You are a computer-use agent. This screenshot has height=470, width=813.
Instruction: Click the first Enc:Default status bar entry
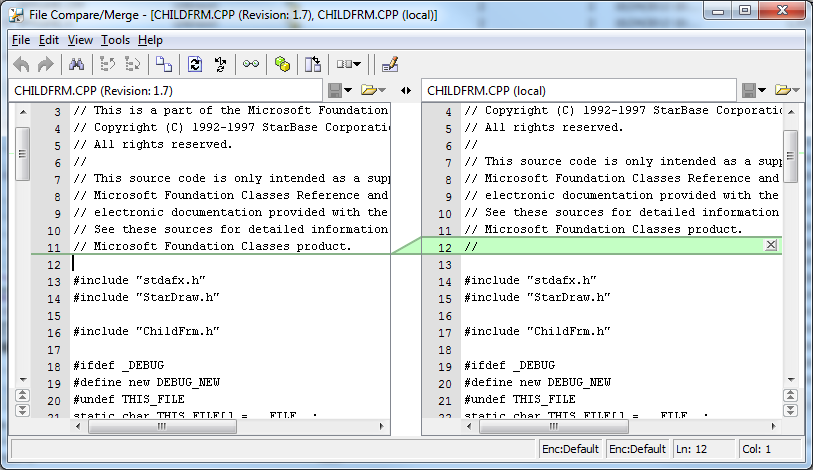pos(570,449)
